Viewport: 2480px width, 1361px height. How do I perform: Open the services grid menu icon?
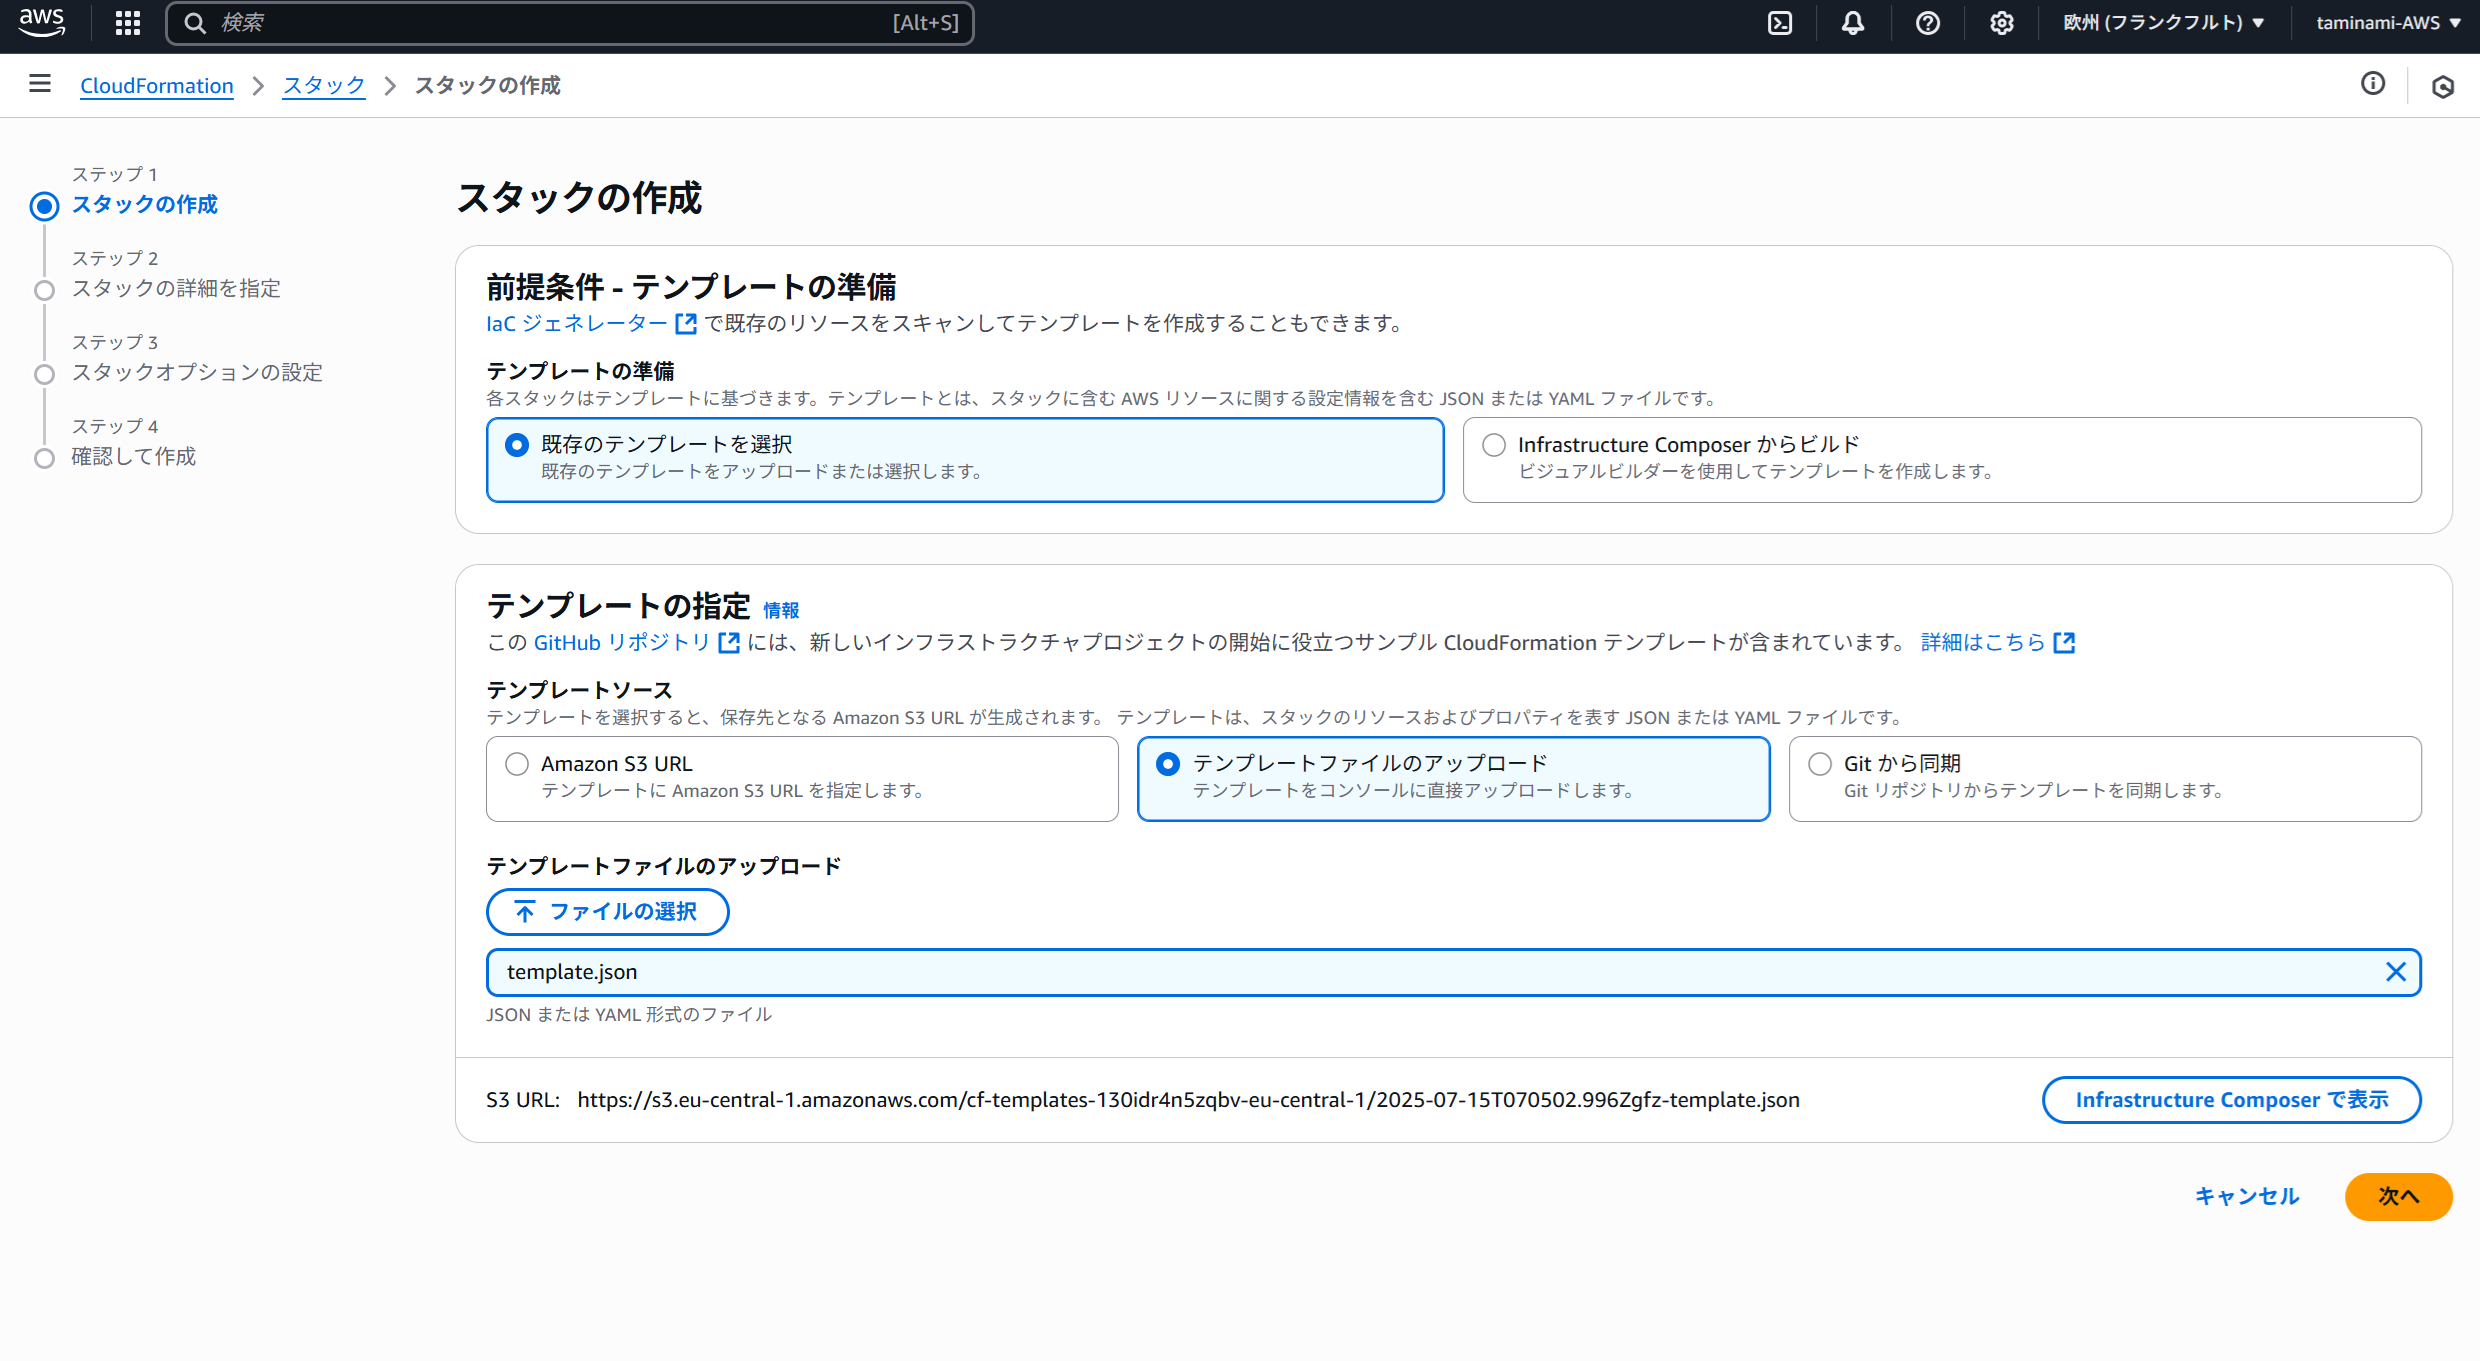[x=128, y=23]
